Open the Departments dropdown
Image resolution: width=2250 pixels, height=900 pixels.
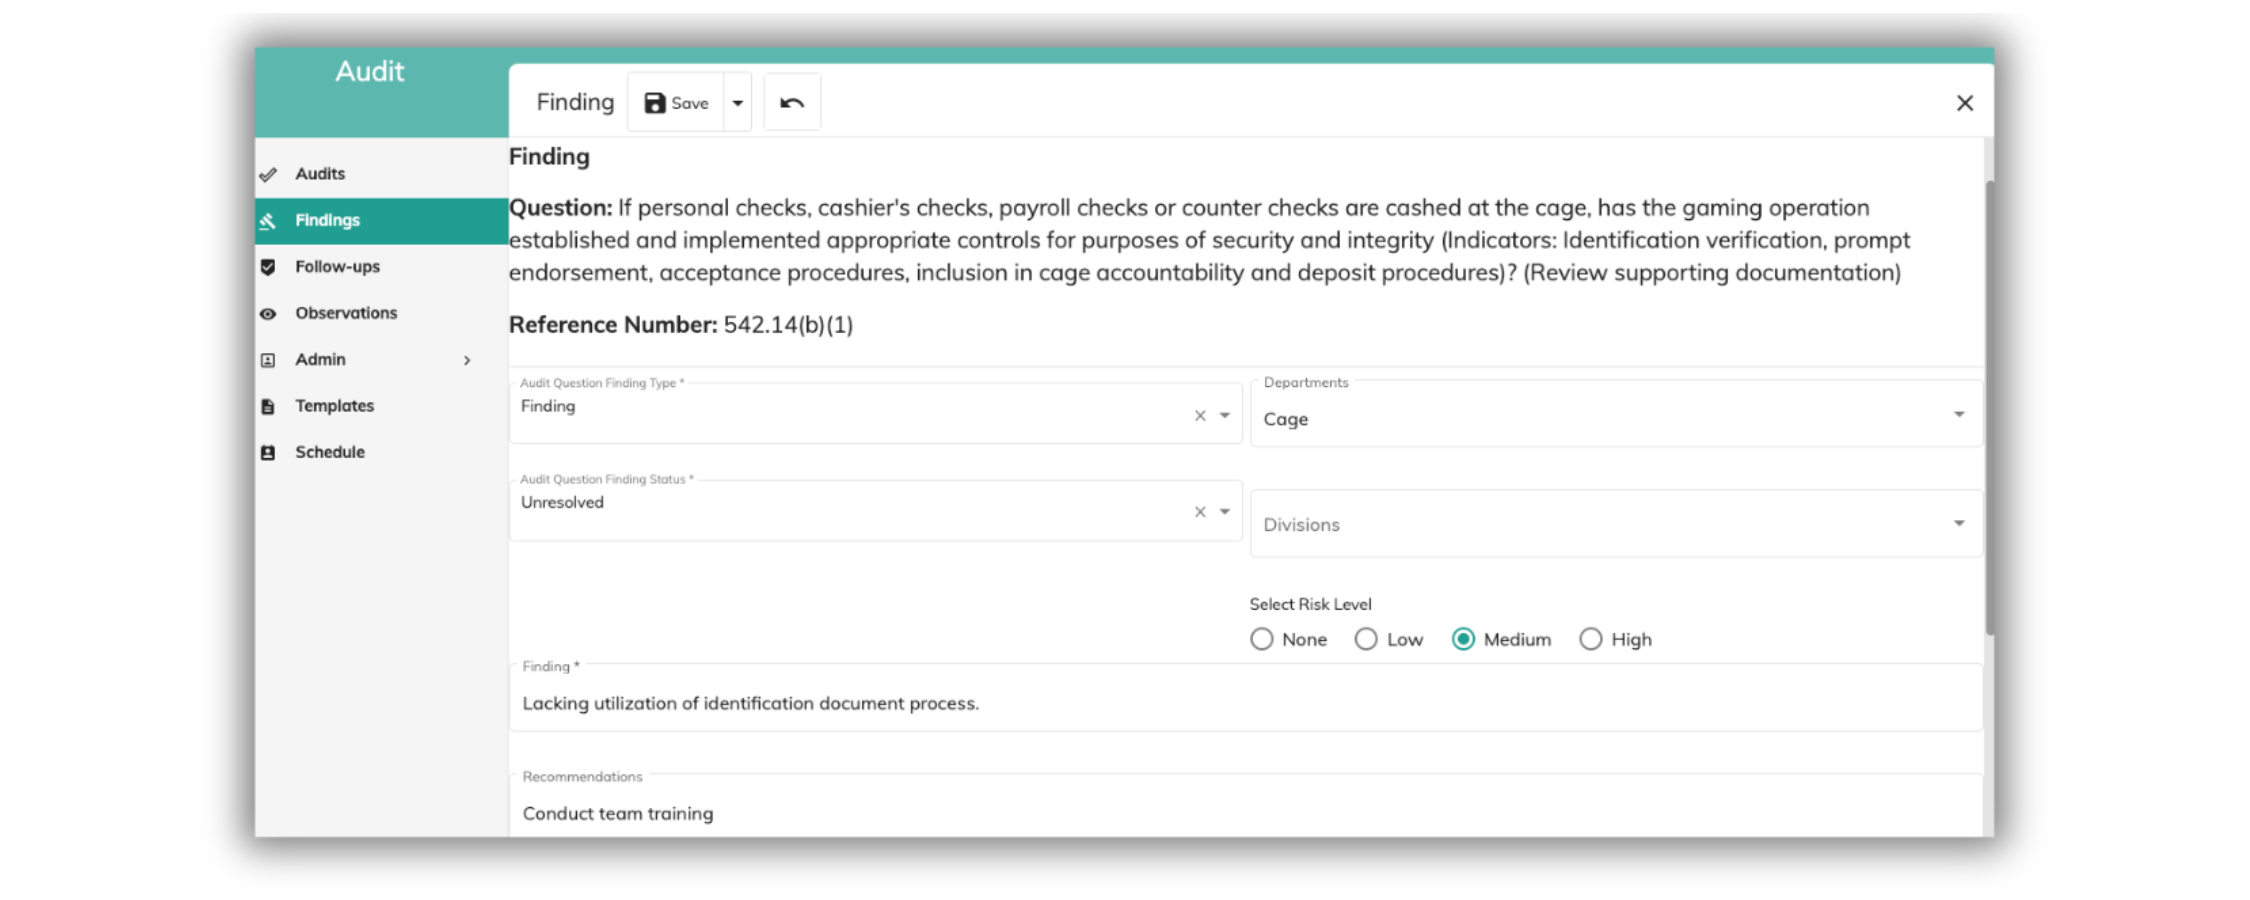tap(1958, 414)
